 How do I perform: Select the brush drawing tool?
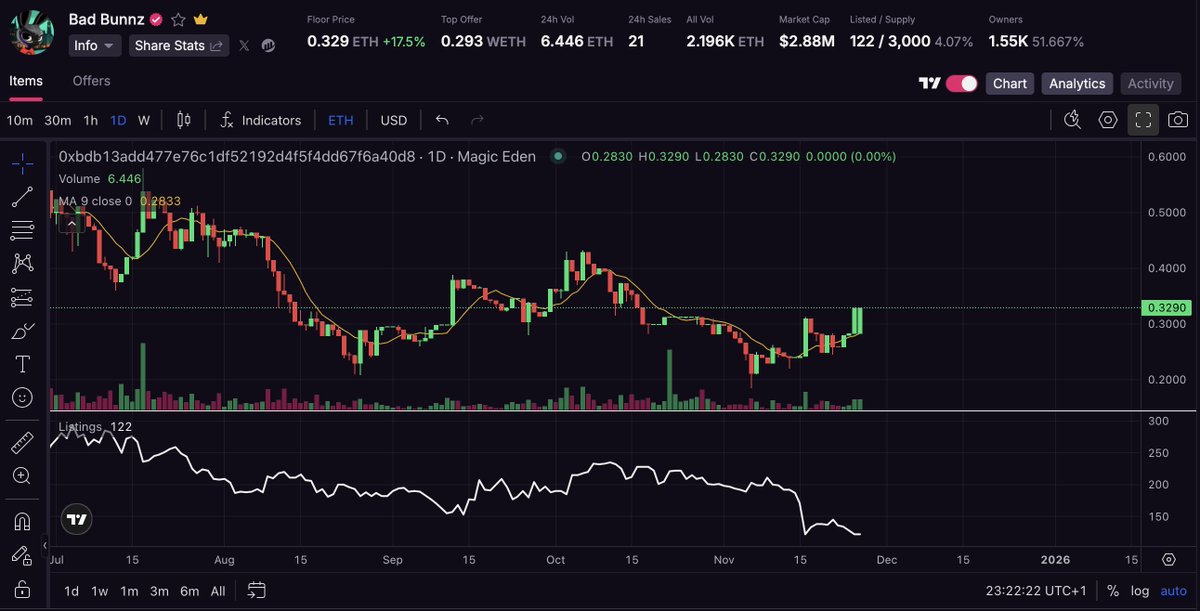click(21, 330)
